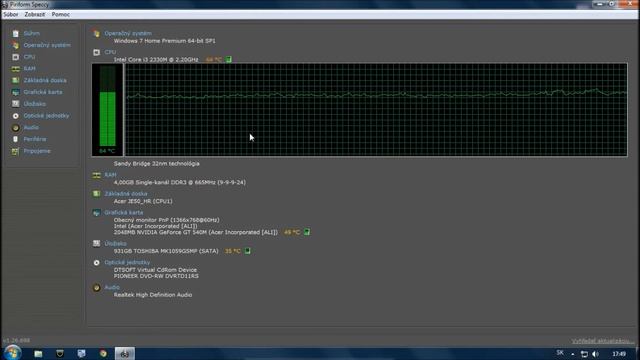The image size is (640, 360).
Task: Open Chrome from the taskbar
Action: click(x=103, y=353)
